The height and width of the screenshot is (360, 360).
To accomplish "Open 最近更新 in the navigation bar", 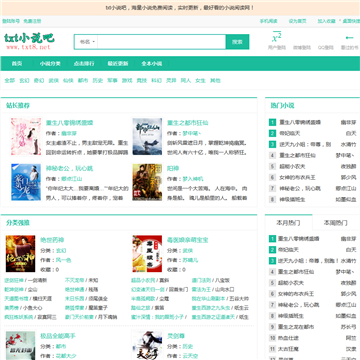I will [x=118, y=64].
